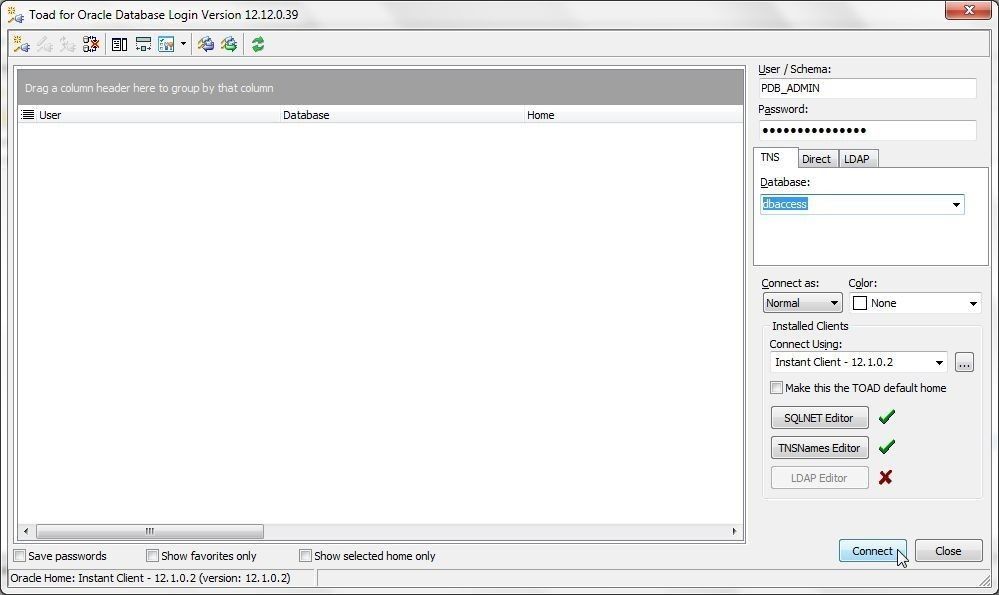This screenshot has height=595, width=999.
Task: Click the grid menu icon beside User header
Action: (x=27, y=115)
